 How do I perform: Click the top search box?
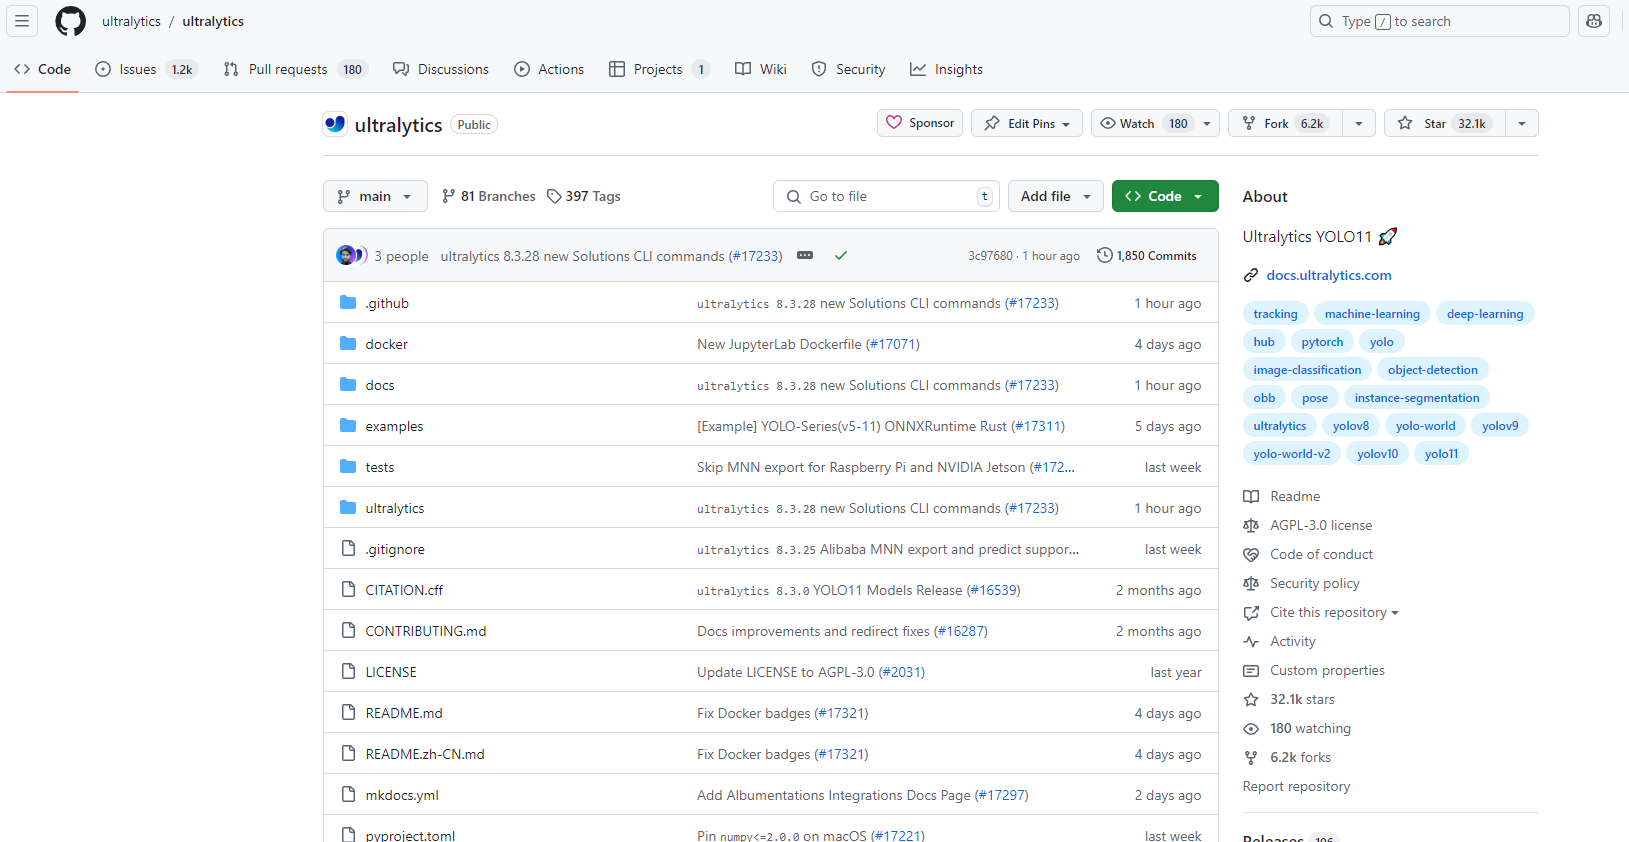(x=1439, y=21)
